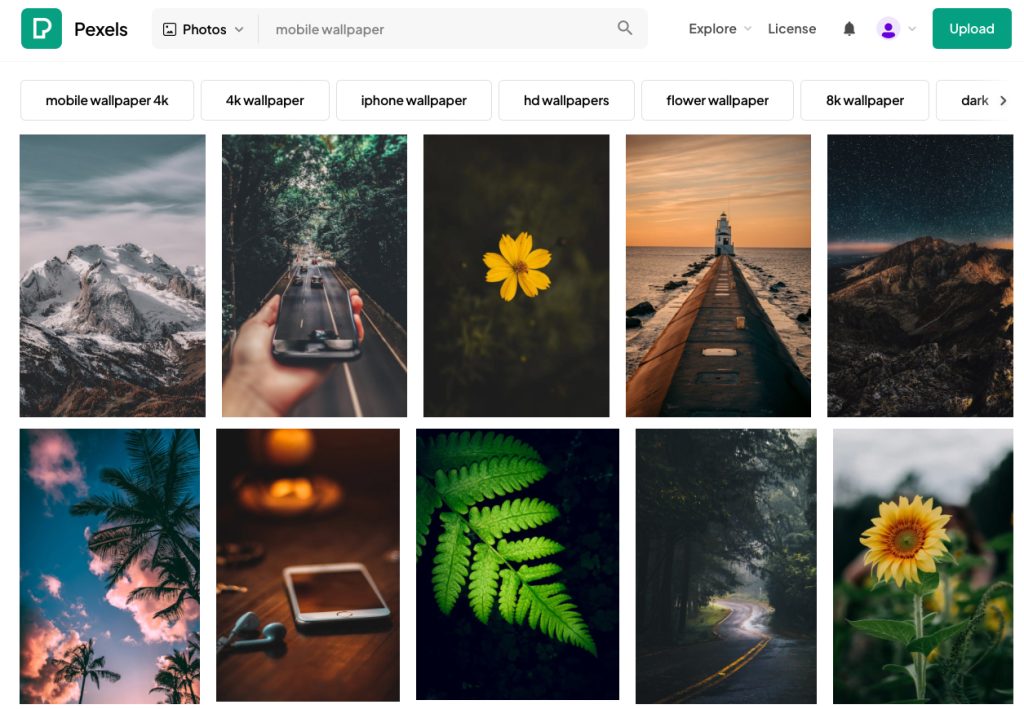Open the Photos media type dropdown
Viewport: 1024px width, 709px height.
(204, 29)
